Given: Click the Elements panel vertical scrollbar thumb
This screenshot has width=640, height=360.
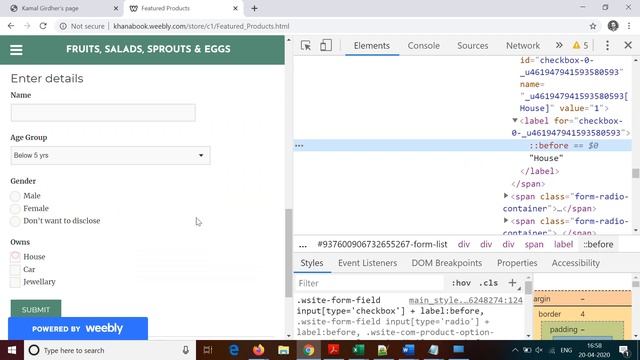Looking at the screenshot, I should (636, 173).
